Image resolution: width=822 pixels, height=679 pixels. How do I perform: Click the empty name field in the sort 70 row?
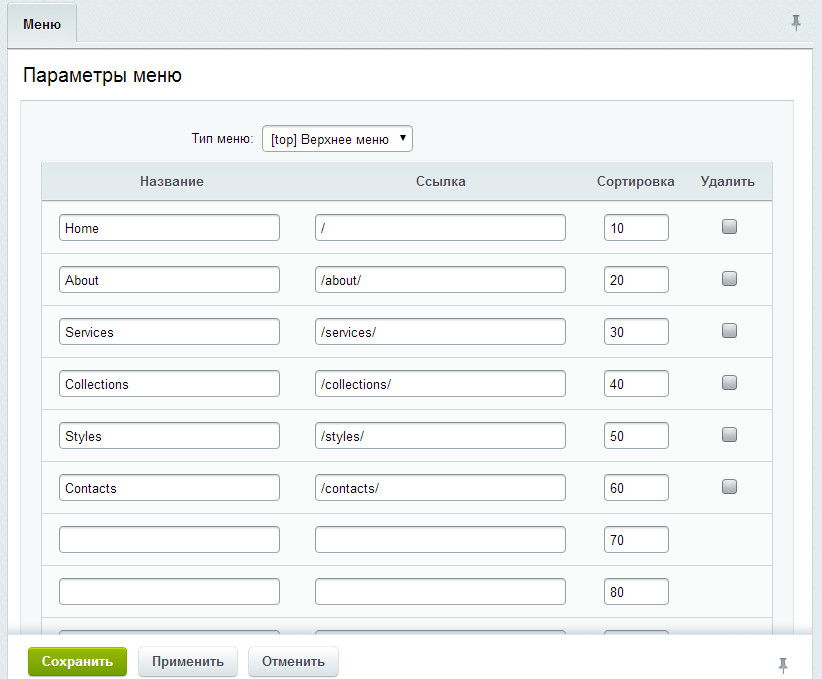(x=169, y=539)
